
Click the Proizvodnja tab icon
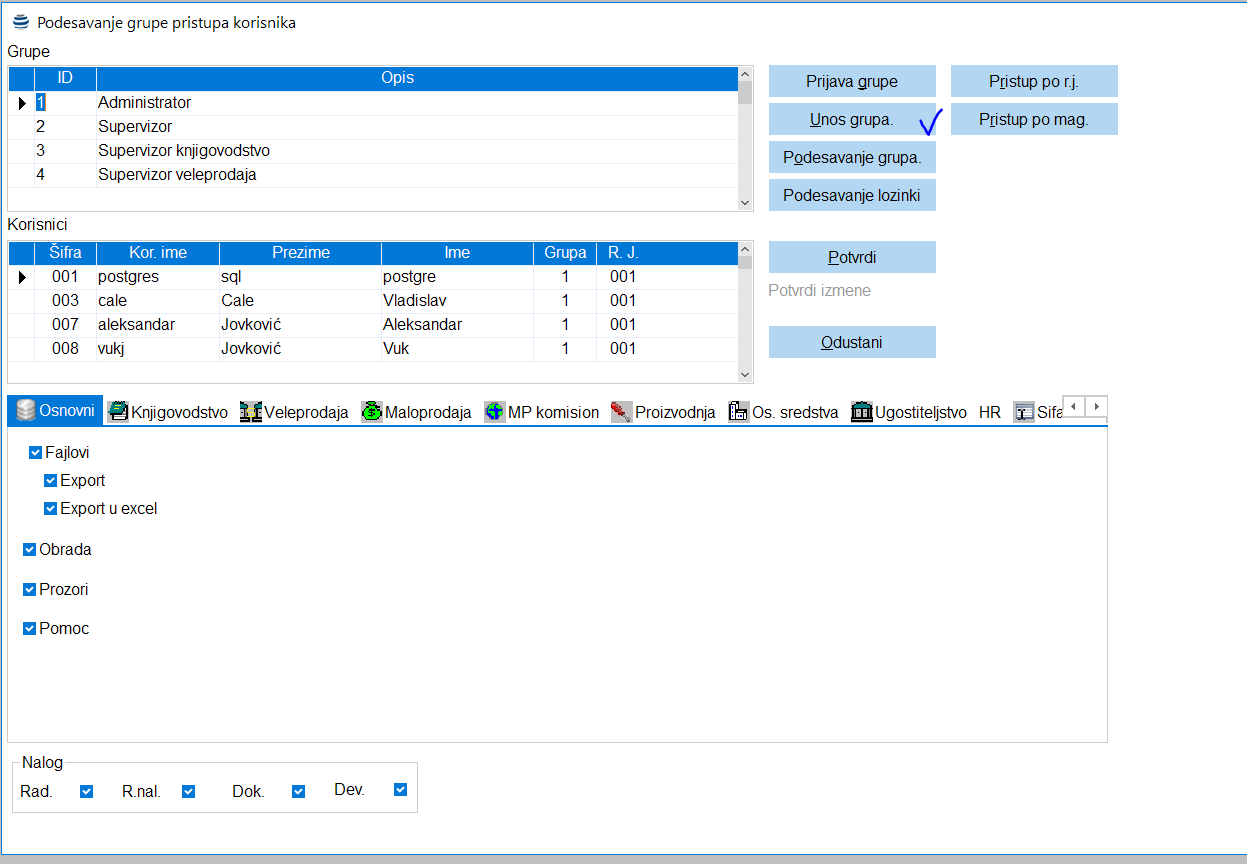[621, 412]
